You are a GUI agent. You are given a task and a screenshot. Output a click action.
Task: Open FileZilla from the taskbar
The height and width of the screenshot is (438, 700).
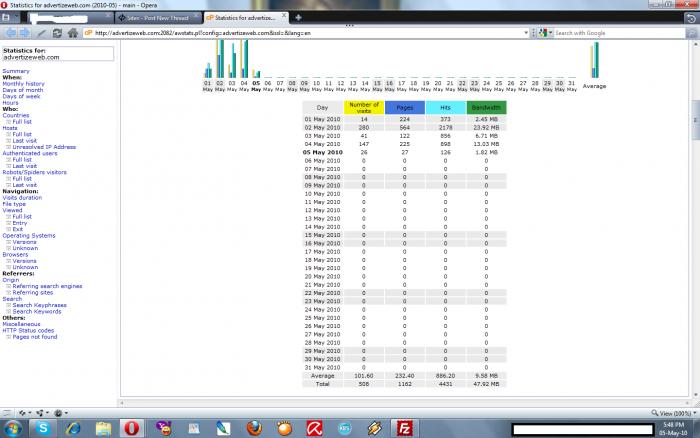pyautogui.click(x=404, y=428)
